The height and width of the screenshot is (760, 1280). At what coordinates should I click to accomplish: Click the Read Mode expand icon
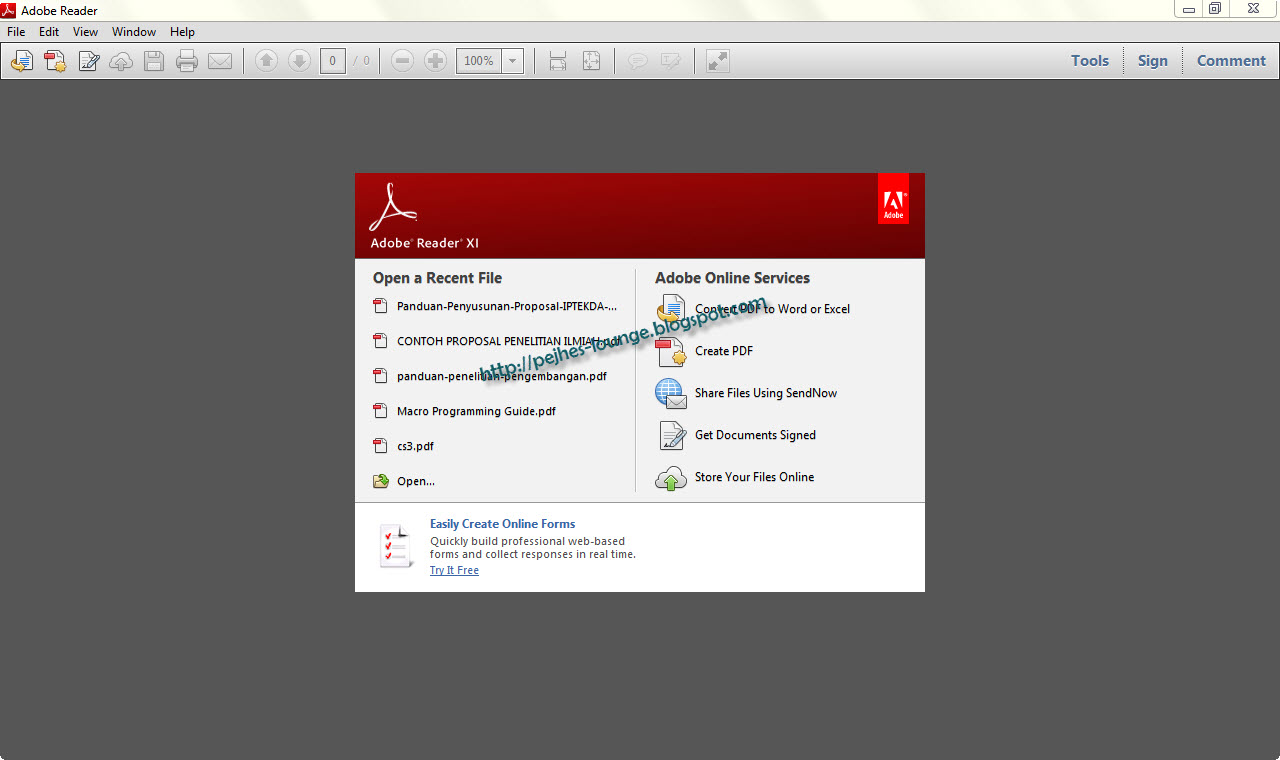(x=717, y=61)
